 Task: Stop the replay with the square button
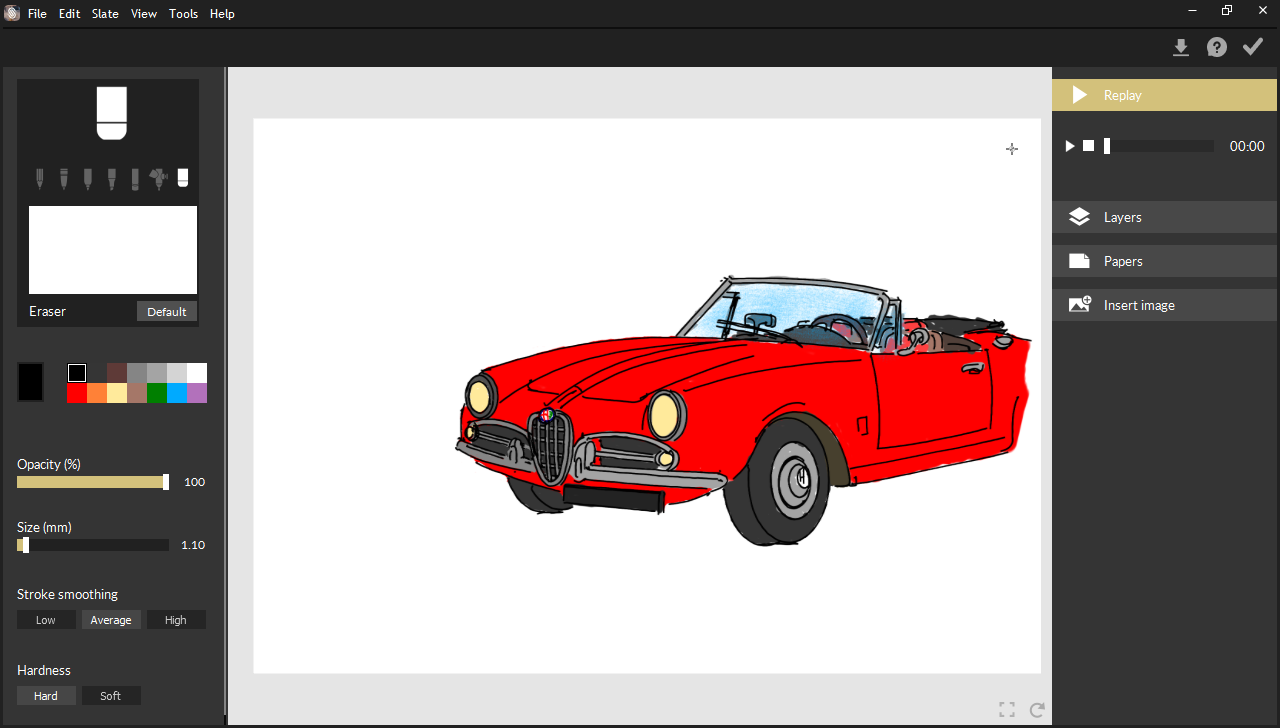[1088, 146]
